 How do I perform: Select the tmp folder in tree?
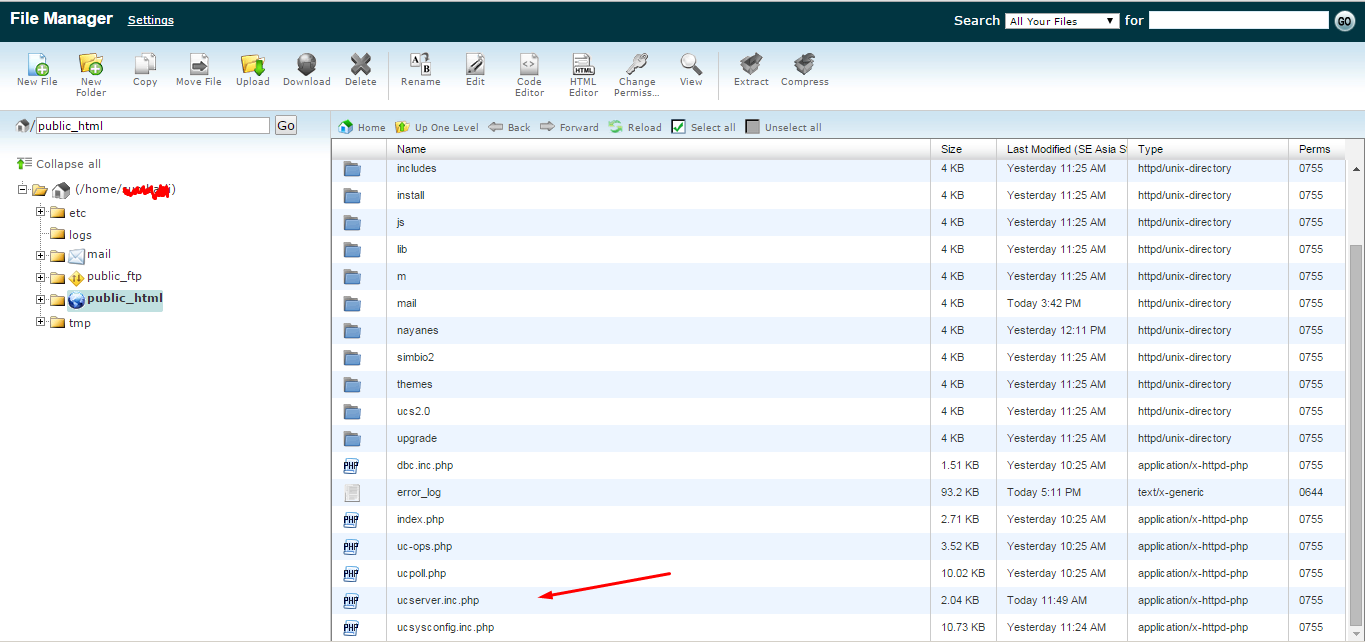point(79,323)
